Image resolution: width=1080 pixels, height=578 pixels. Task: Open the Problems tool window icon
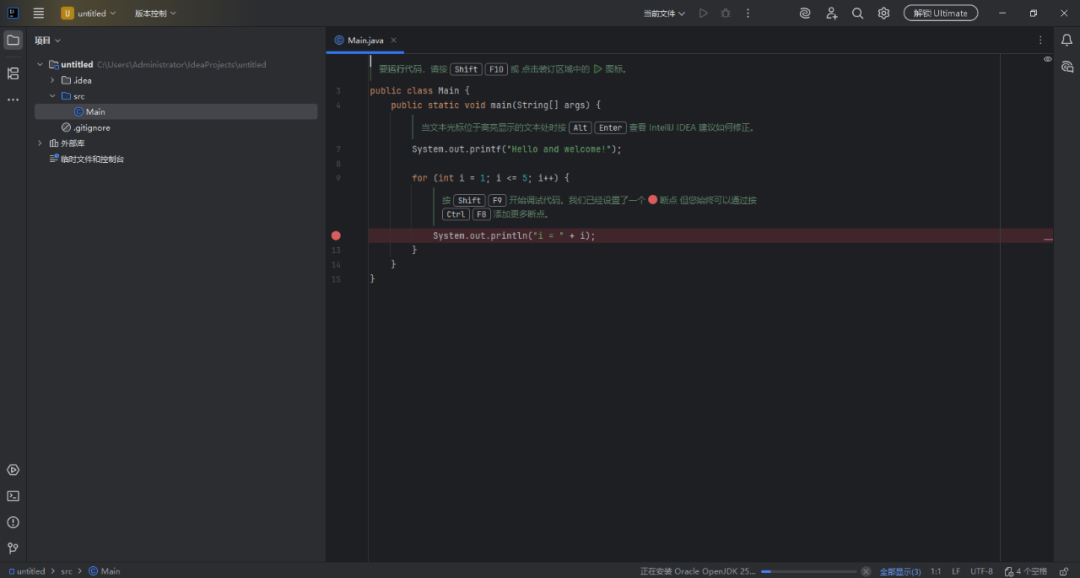[13, 522]
